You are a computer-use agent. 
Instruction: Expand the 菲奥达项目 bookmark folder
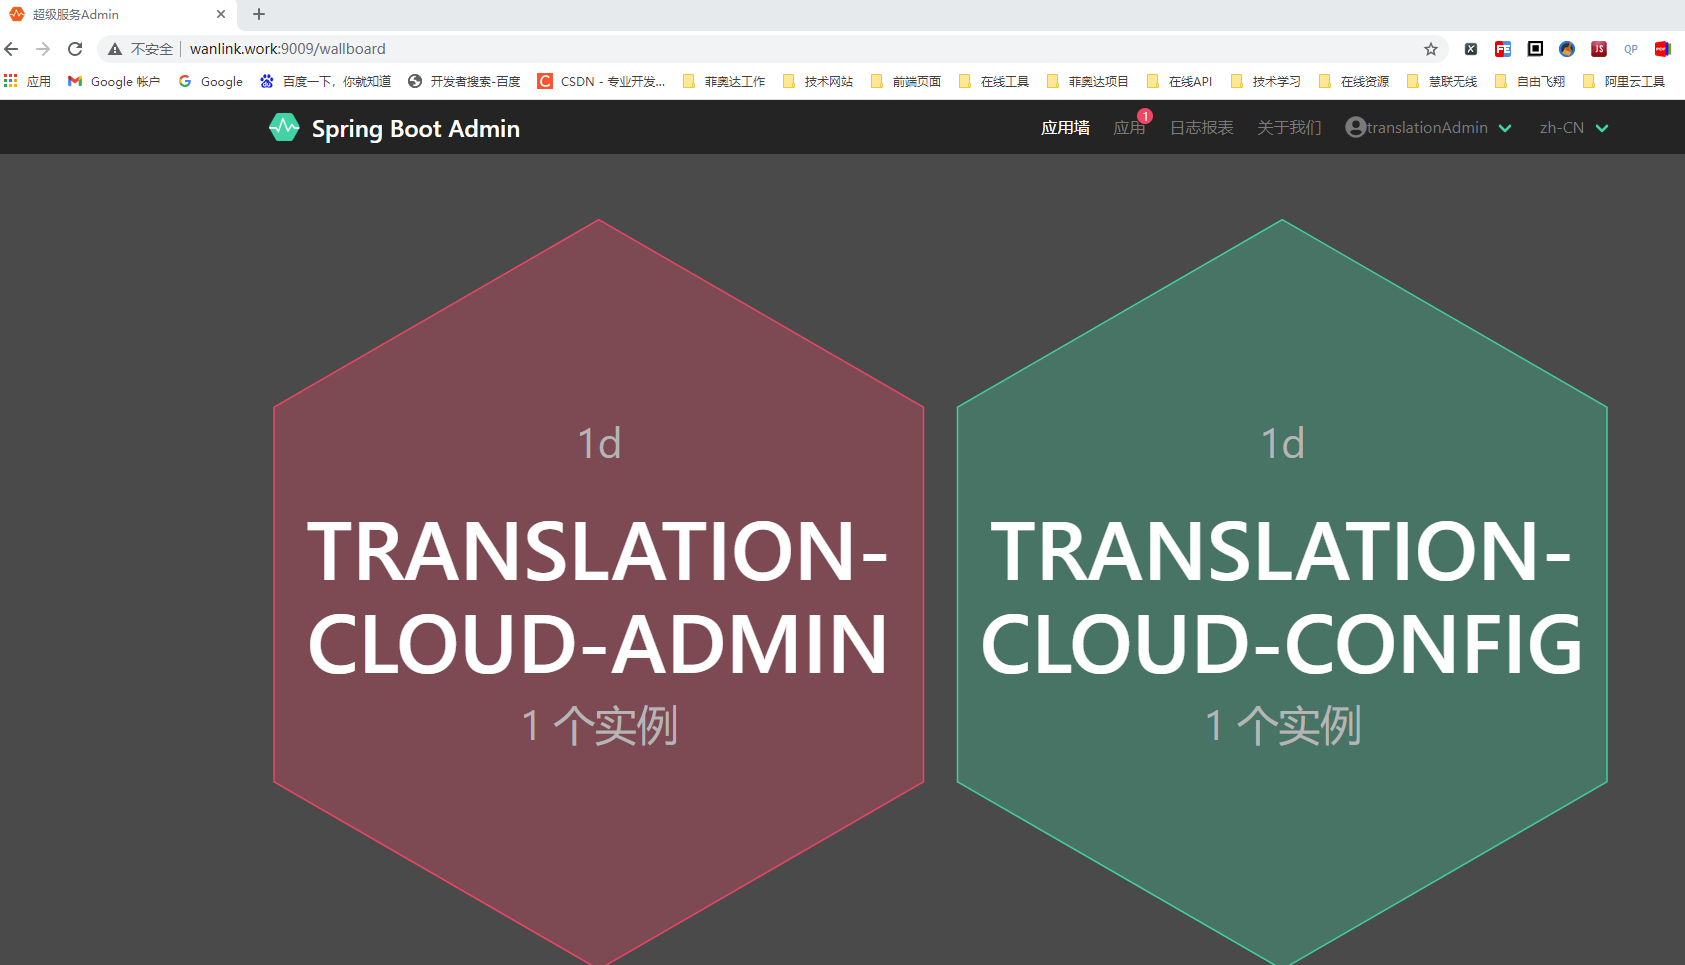click(x=1088, y=81)
